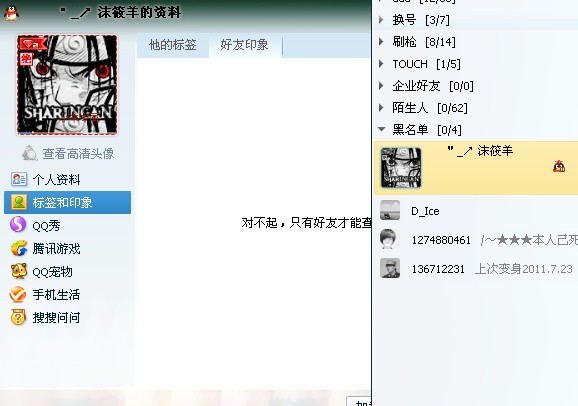
Task: Select contact 136712231
Action: (476, 269)
